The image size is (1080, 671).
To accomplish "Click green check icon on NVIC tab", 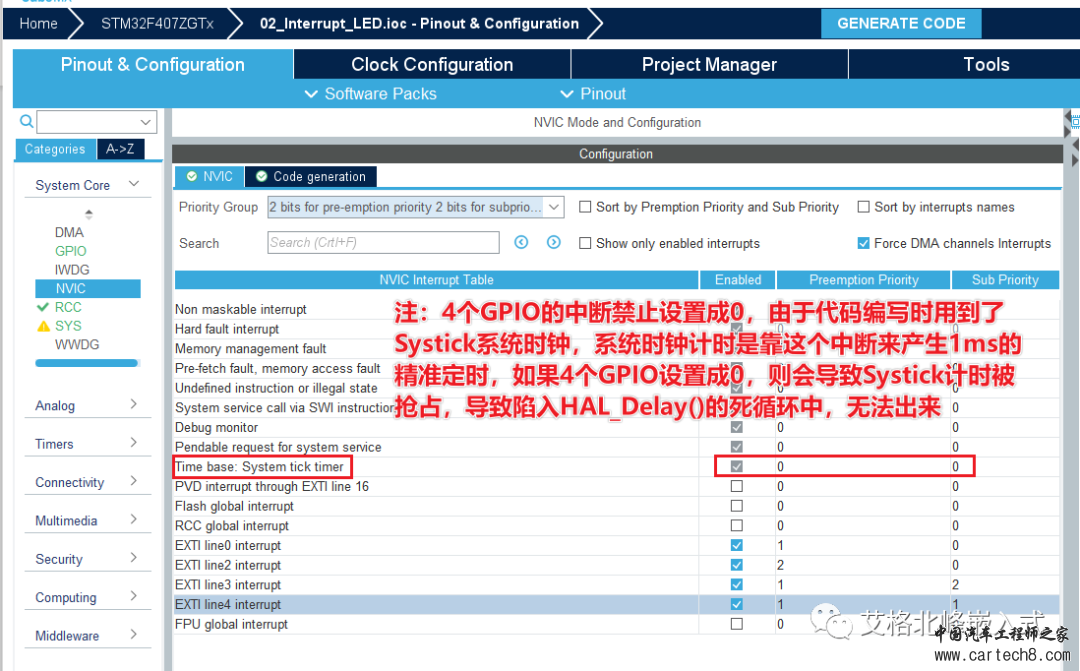I will click(192, 176).
